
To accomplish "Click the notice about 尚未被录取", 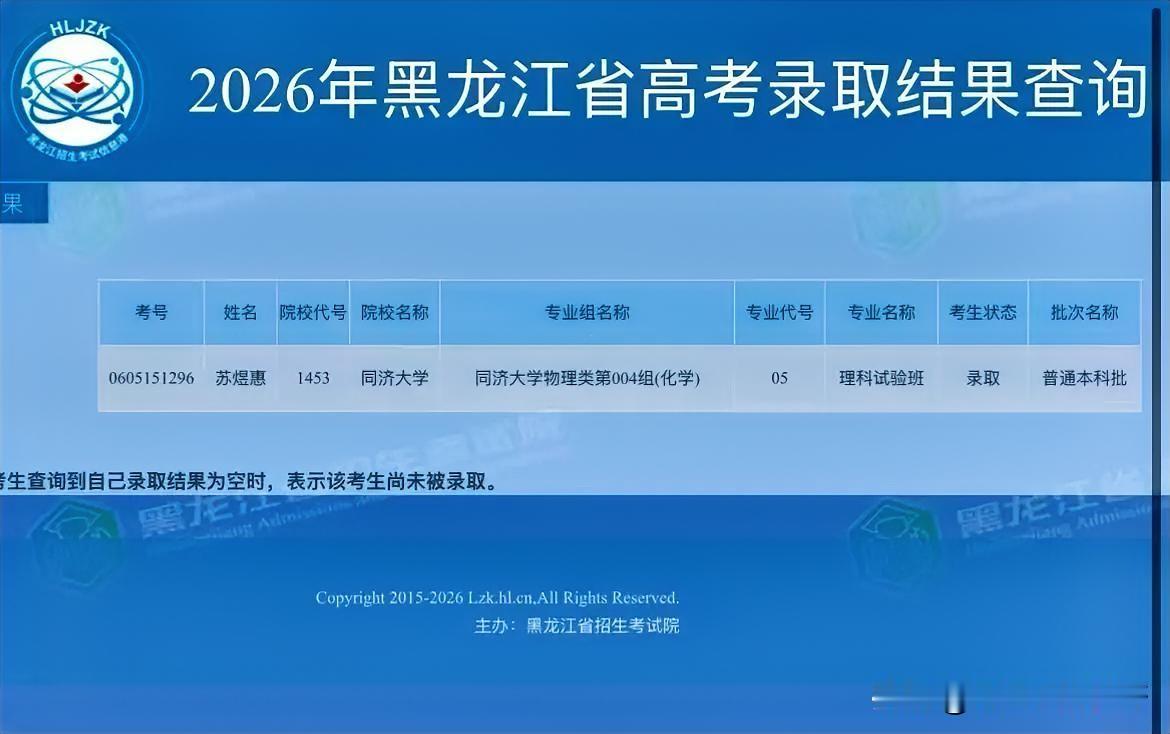I will tap(248, 482).
